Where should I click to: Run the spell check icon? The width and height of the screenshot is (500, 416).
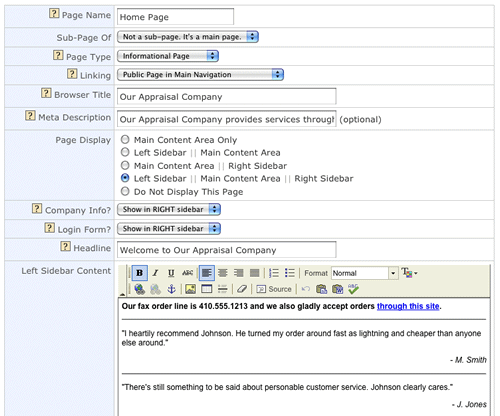click(x=353, y=289)
